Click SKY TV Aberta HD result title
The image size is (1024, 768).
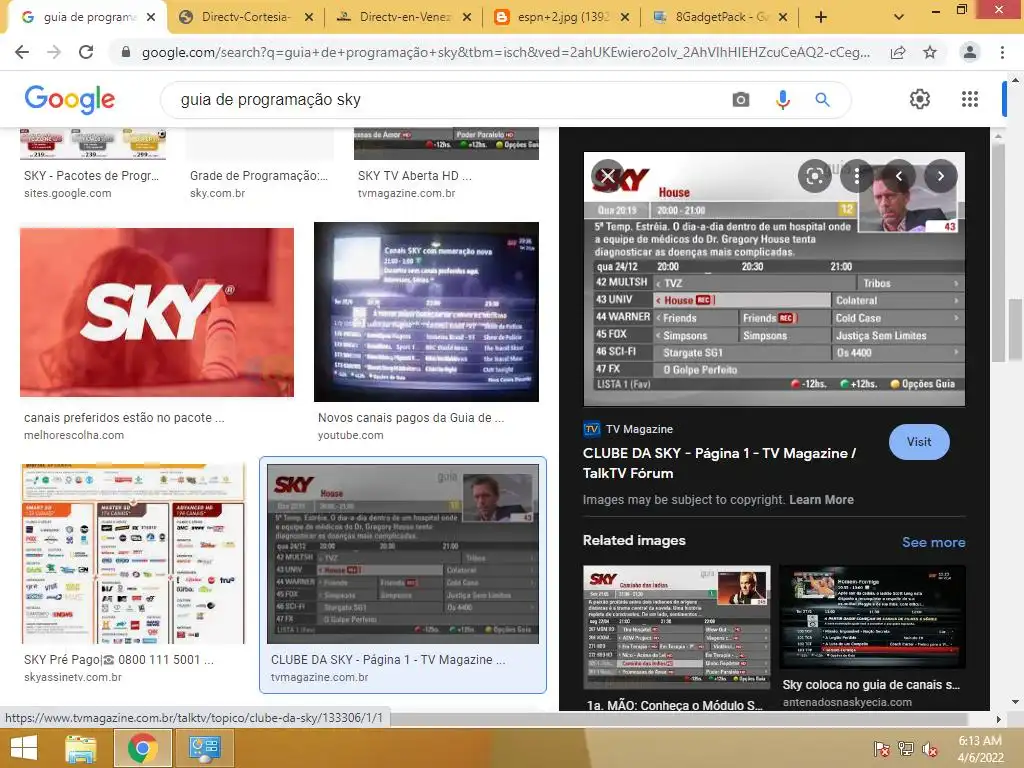[415, 176]
